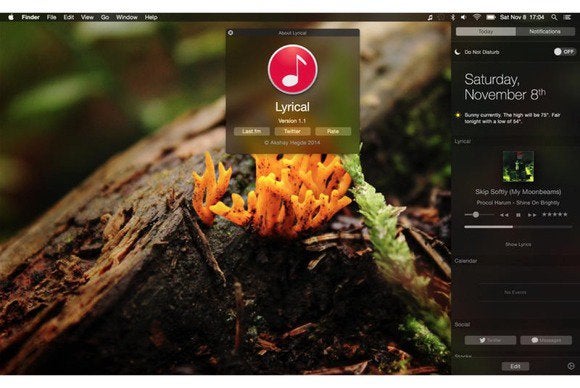The height and width of the screenshot is (388, 580).
Task: Toggle the Do Not Disturb switch
Action: [564, 52]
